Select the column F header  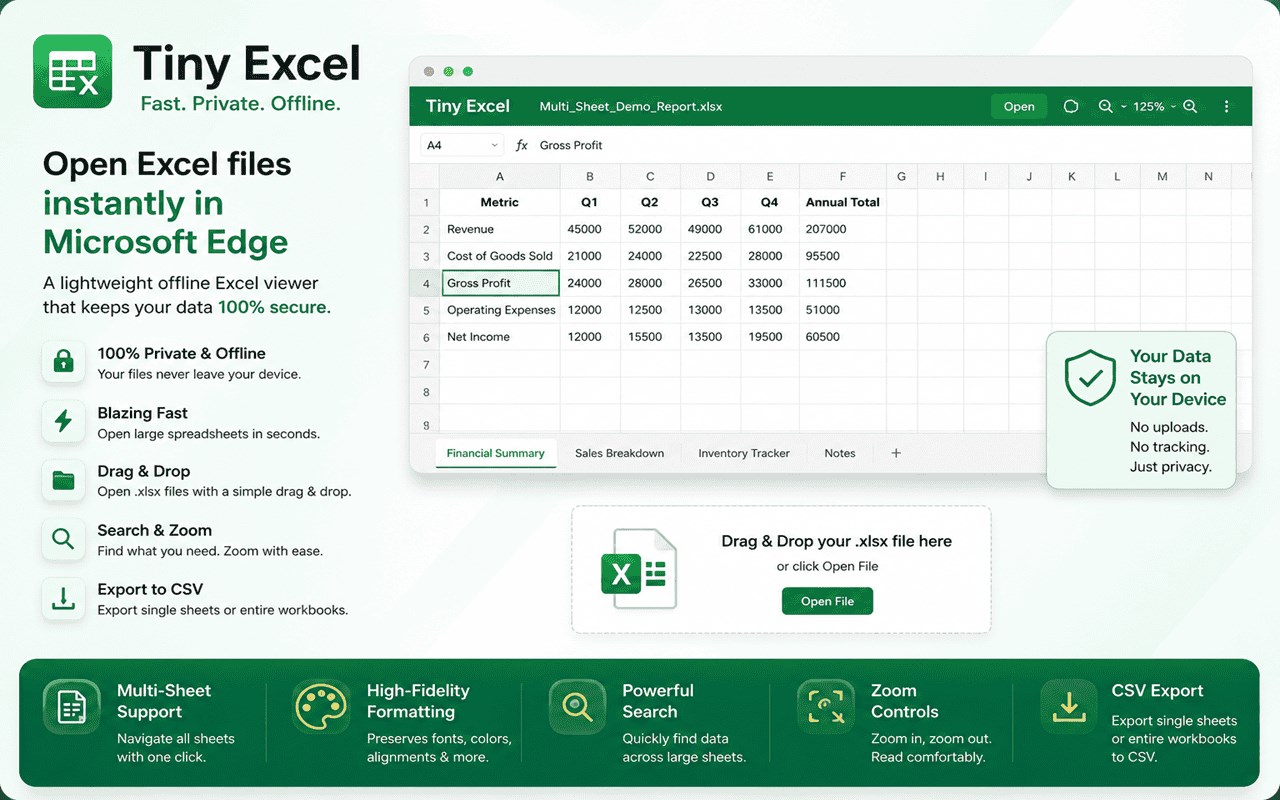[843, 176]
